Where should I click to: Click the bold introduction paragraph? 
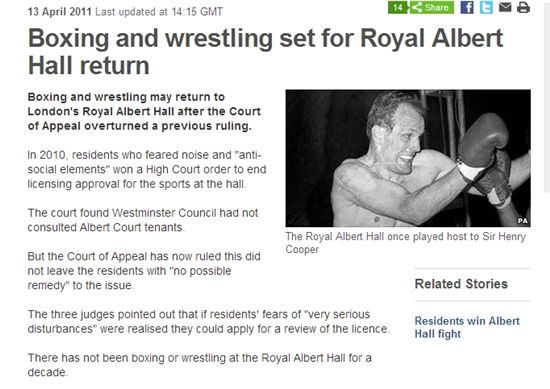tap(144, 112)
